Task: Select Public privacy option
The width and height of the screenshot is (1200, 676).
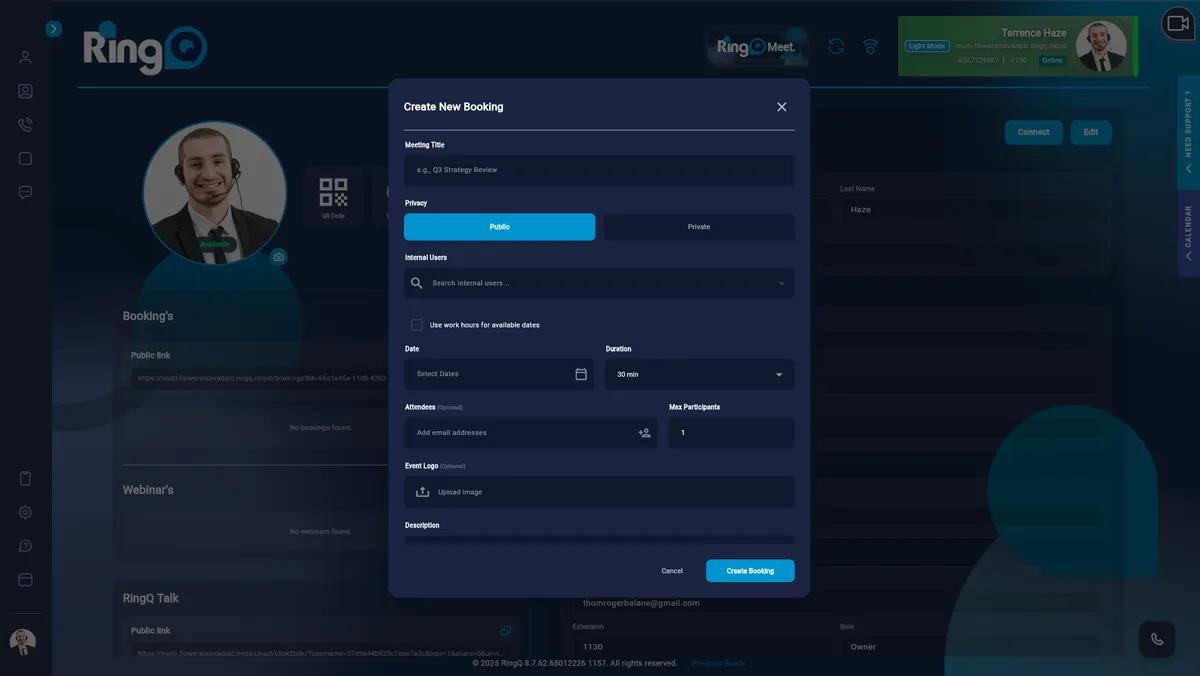Action: [499, 227]
